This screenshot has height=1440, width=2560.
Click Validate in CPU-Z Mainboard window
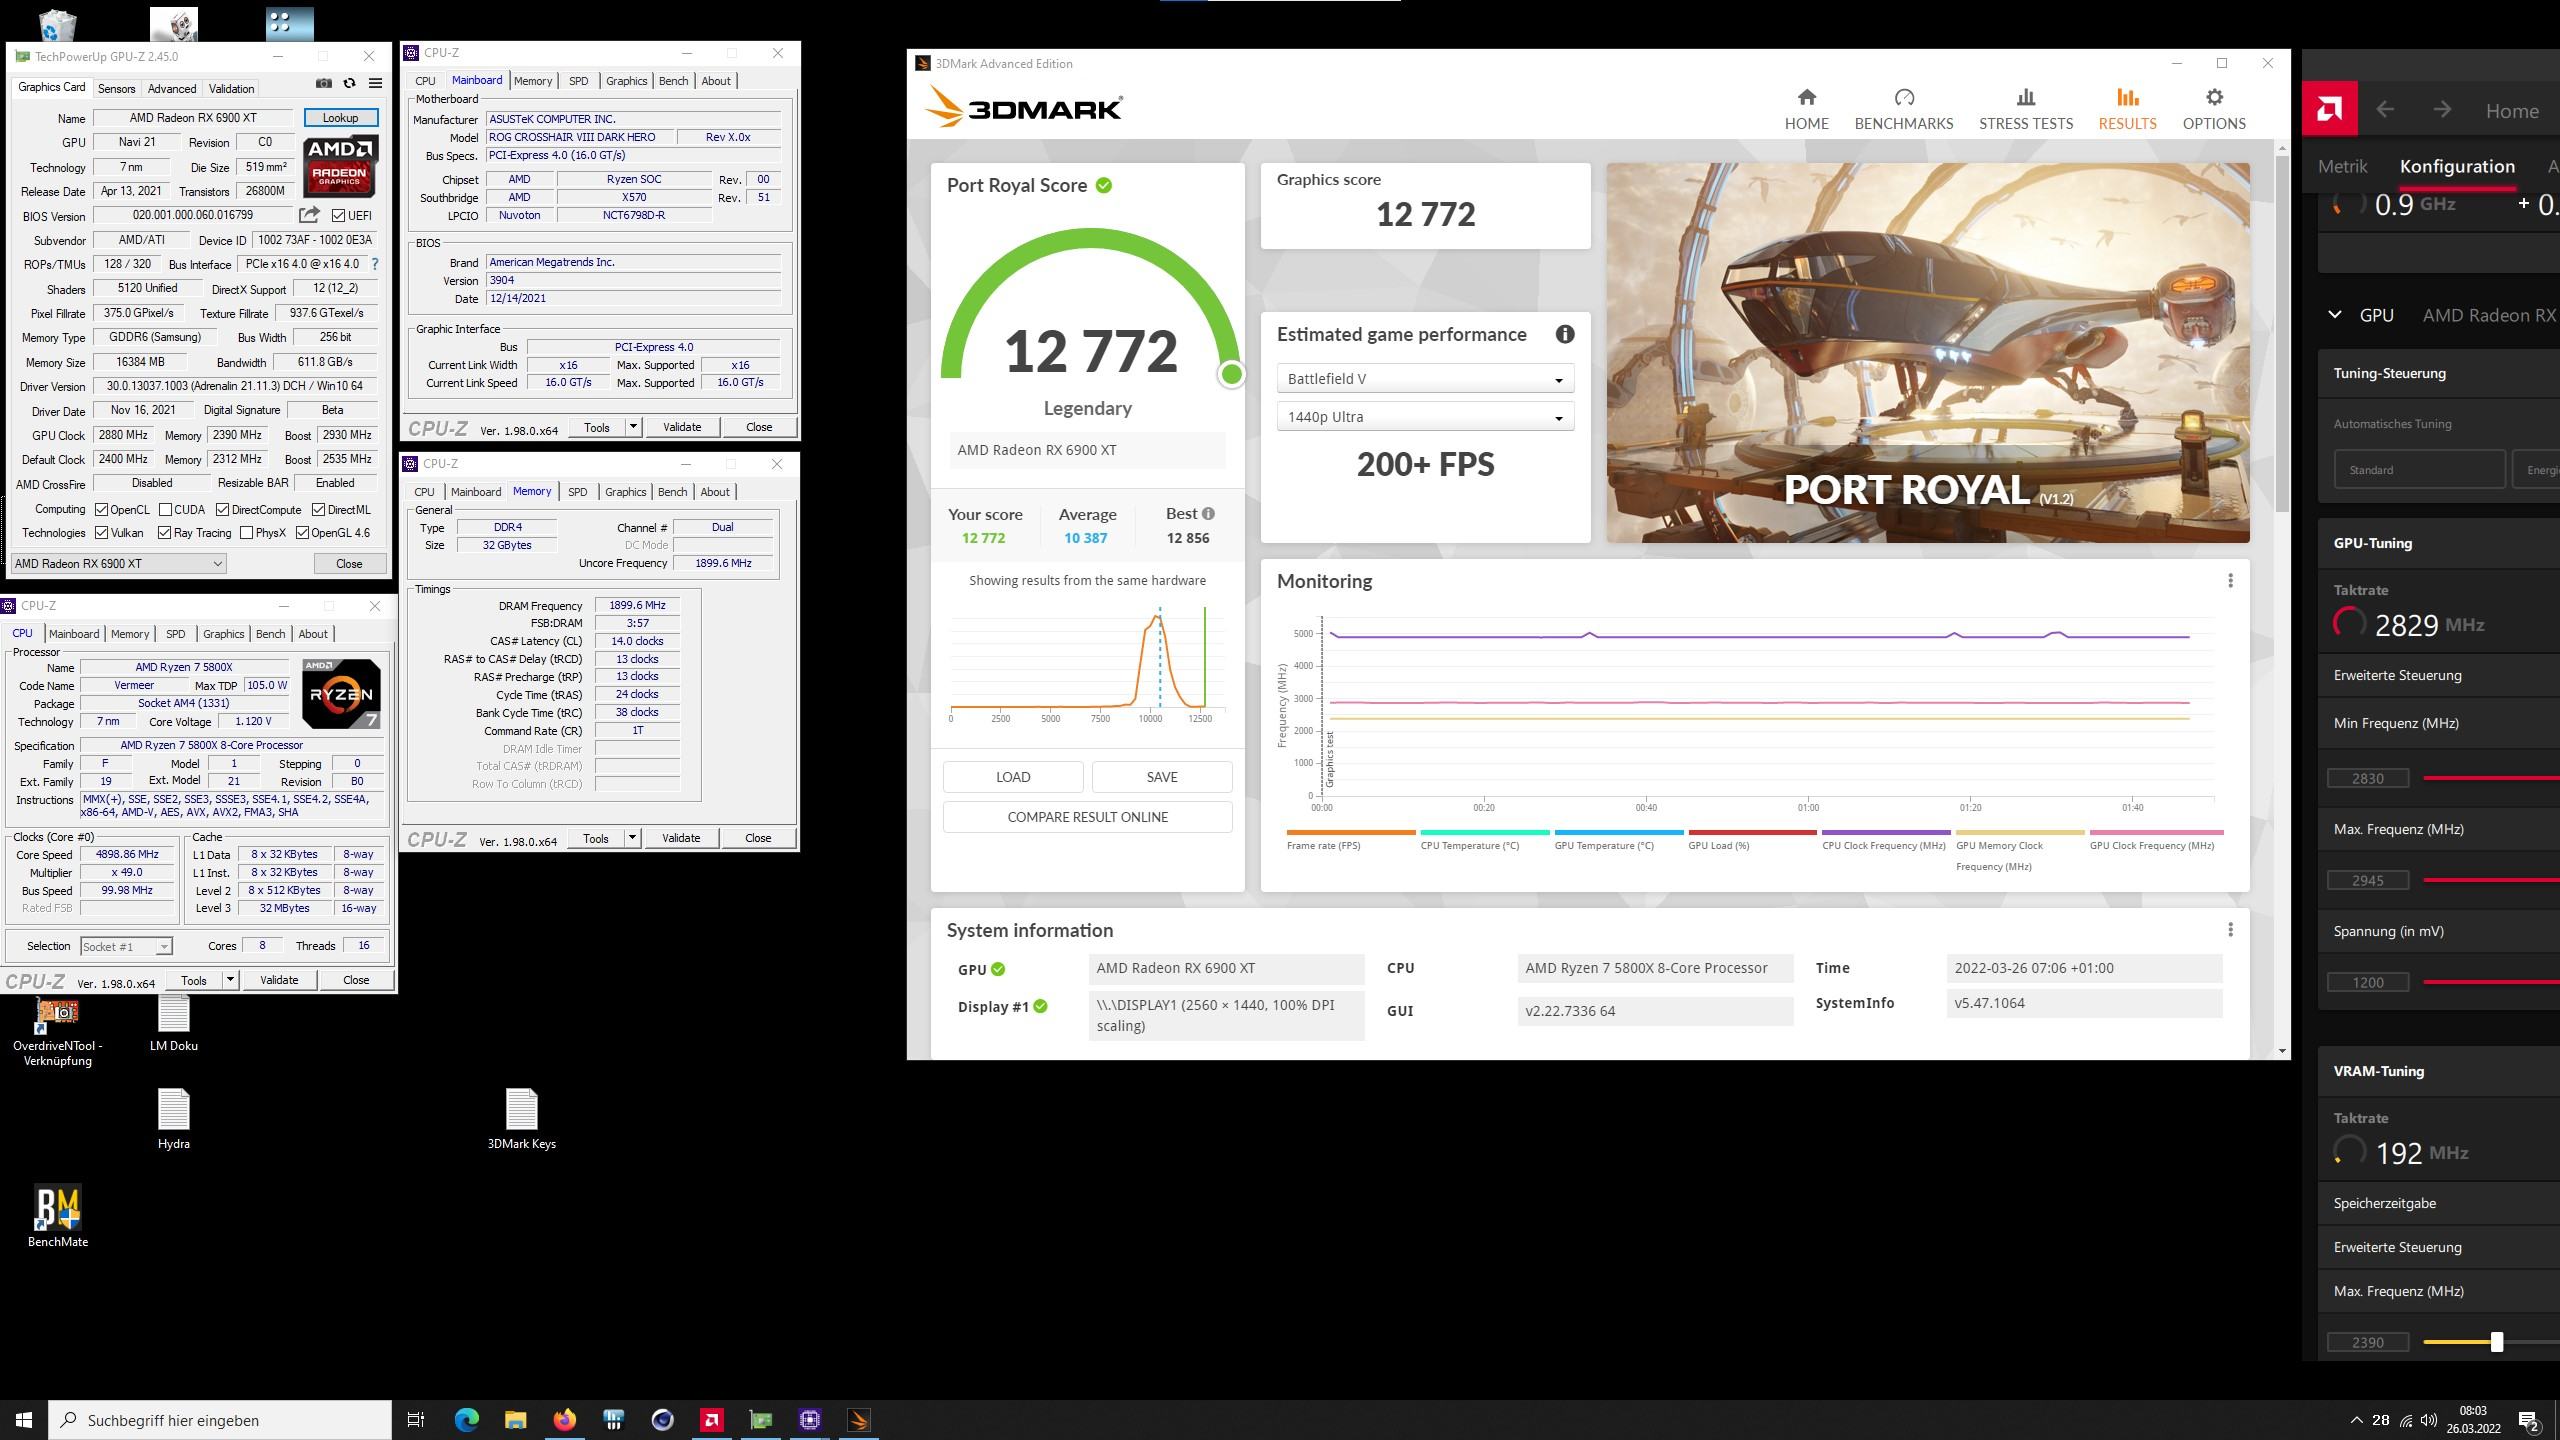tap(682, 427)
